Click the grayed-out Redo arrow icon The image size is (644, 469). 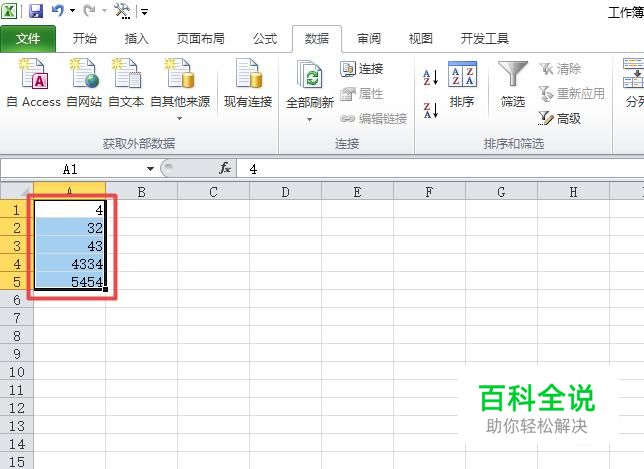[x=89, y=10]
